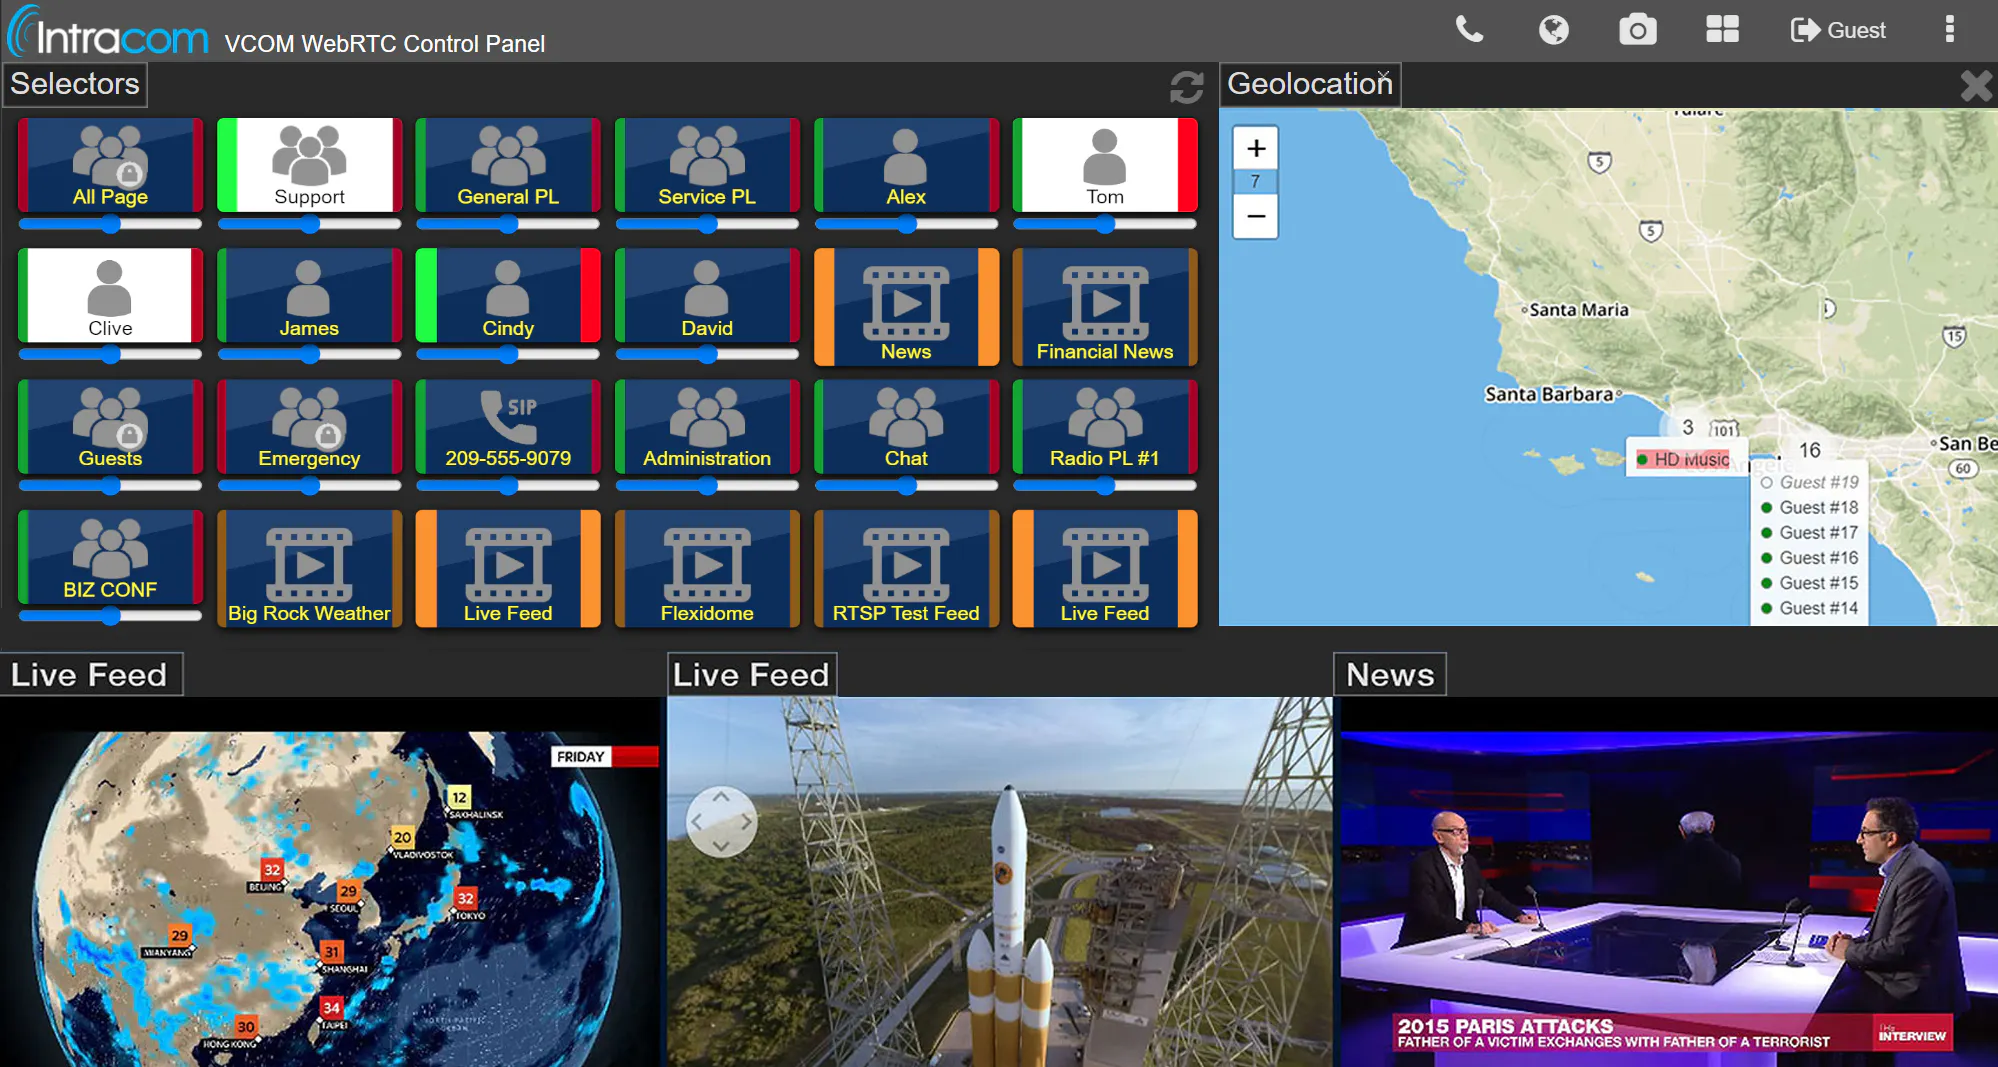The height and width of the screenshot is (1067, 1998).
Task: Adjust the Chat volume slider
Action: click(x=906, y=486)
